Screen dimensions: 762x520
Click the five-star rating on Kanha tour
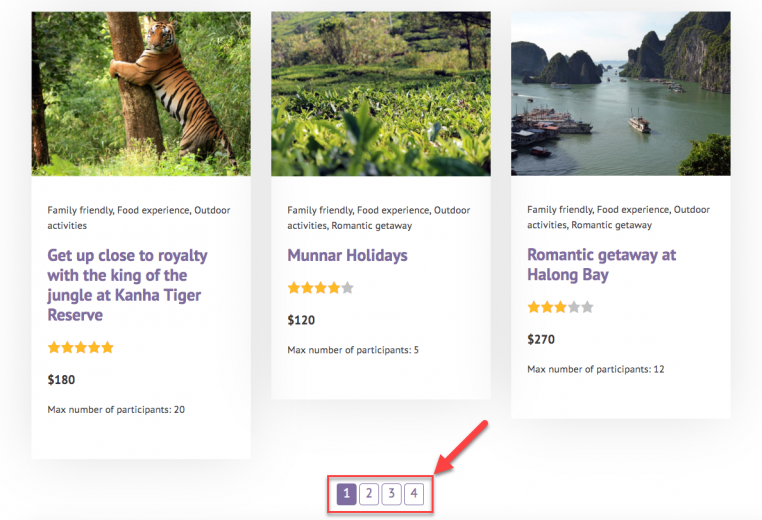click(x=81, y=348)
